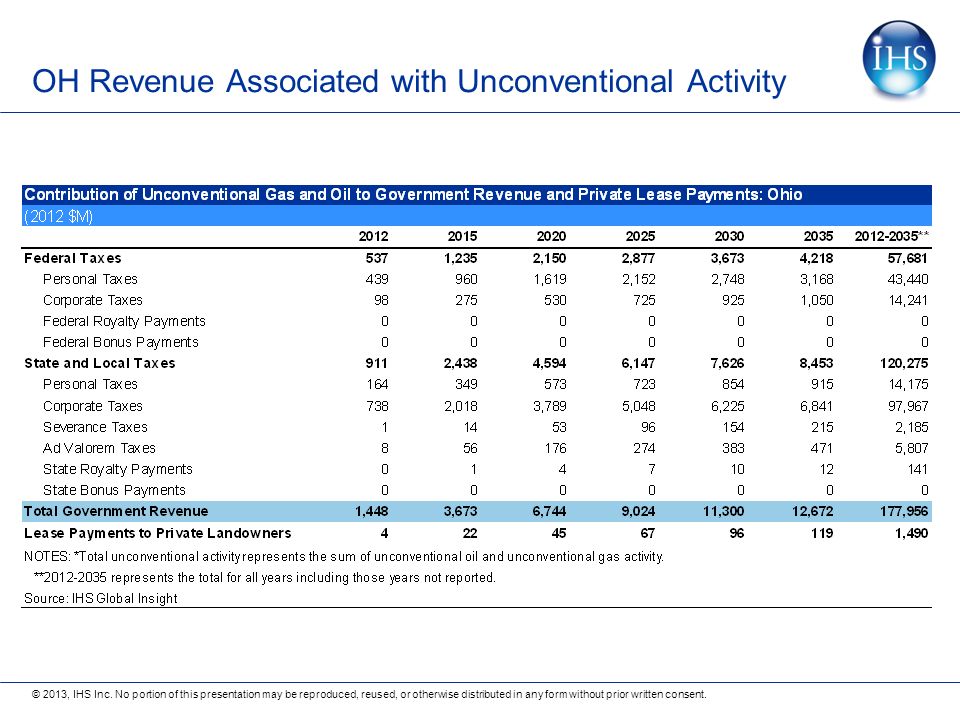Select the 2015 column header

click(462, 236)
